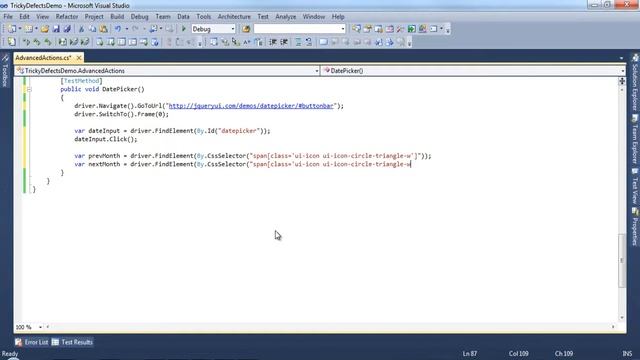Click the 'dateInput.Click();' code line
This screenshot has width=640, height=360.
pos(106,139)
